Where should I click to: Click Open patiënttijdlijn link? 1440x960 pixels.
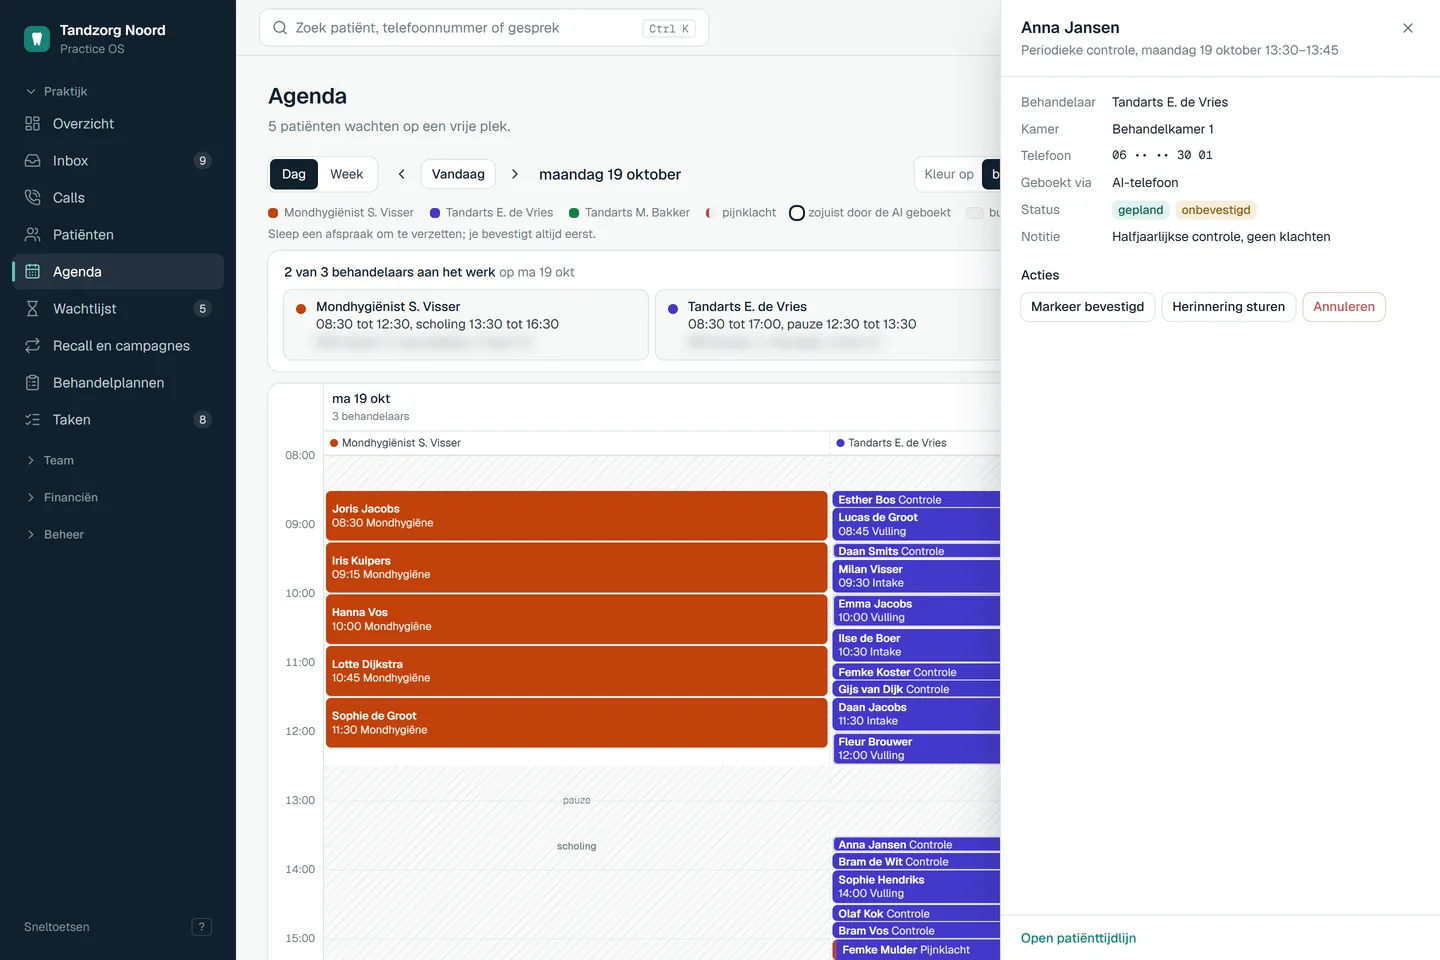coord(1078,938)
